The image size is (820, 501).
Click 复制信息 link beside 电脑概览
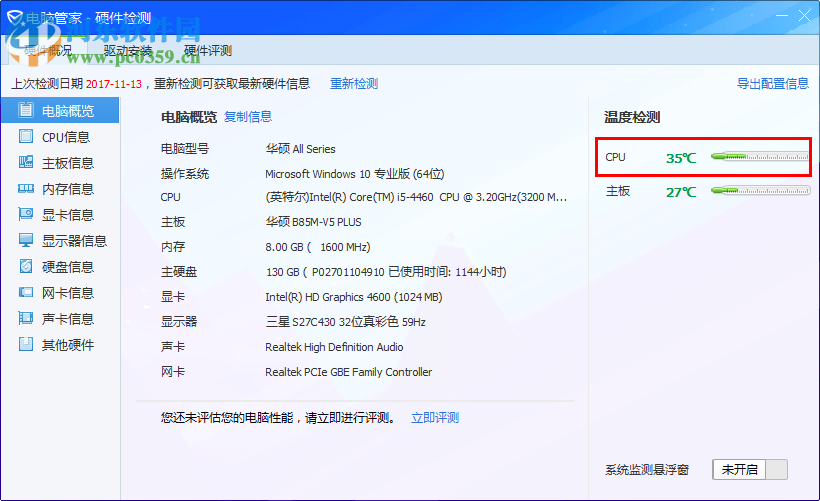pos(248,117)
